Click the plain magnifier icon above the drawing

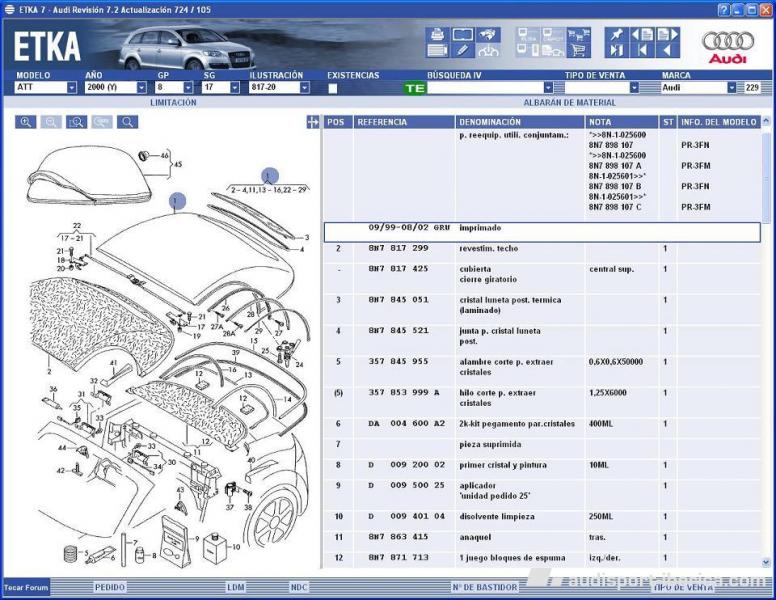127,122
